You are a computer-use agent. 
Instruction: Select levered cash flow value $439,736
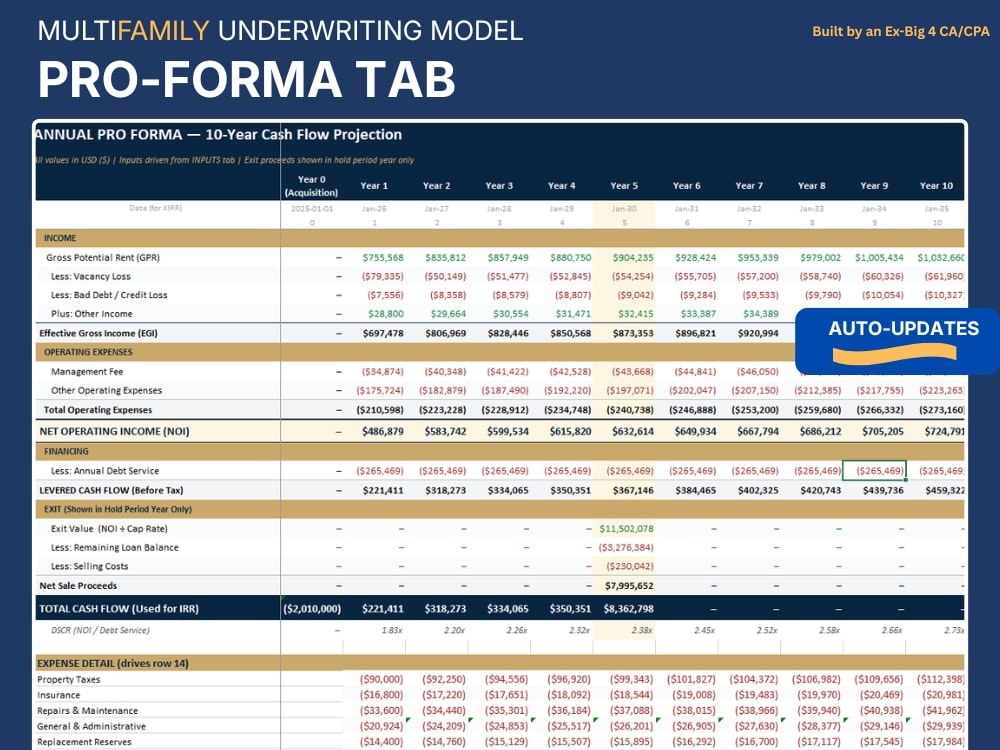pos(883,490)
